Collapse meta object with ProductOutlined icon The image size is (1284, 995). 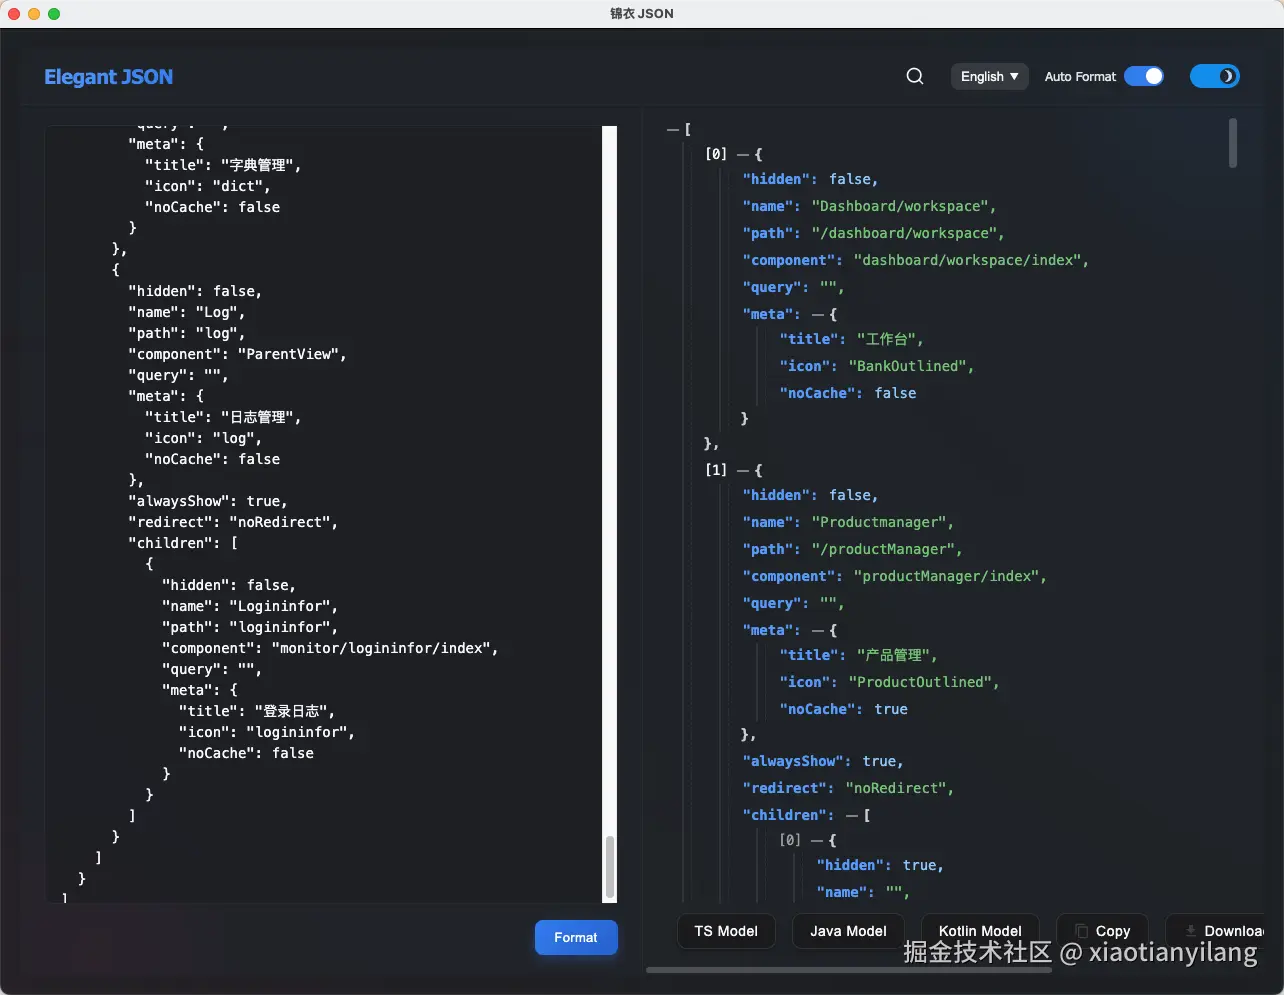[x=818, y=631]
